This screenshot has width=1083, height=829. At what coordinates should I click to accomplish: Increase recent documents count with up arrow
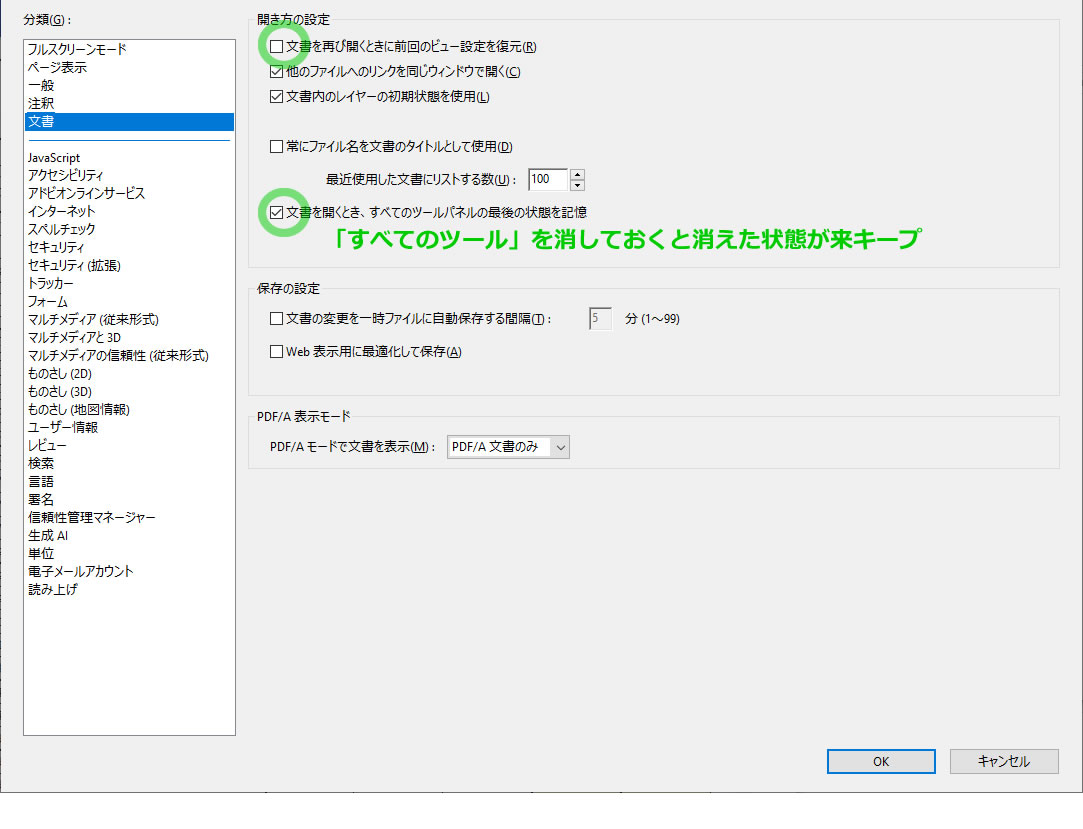click(x=577, y=175)
